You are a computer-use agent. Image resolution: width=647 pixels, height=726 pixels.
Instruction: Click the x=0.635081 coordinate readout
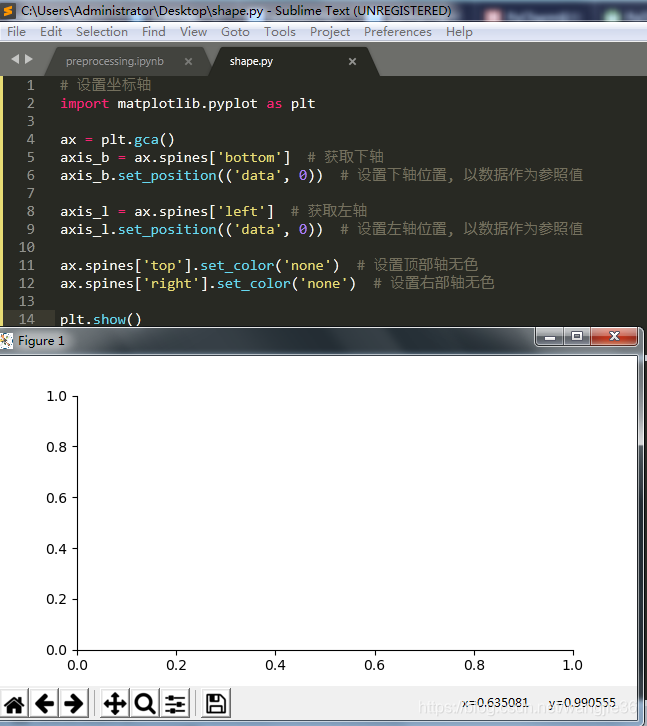point(495,703)
